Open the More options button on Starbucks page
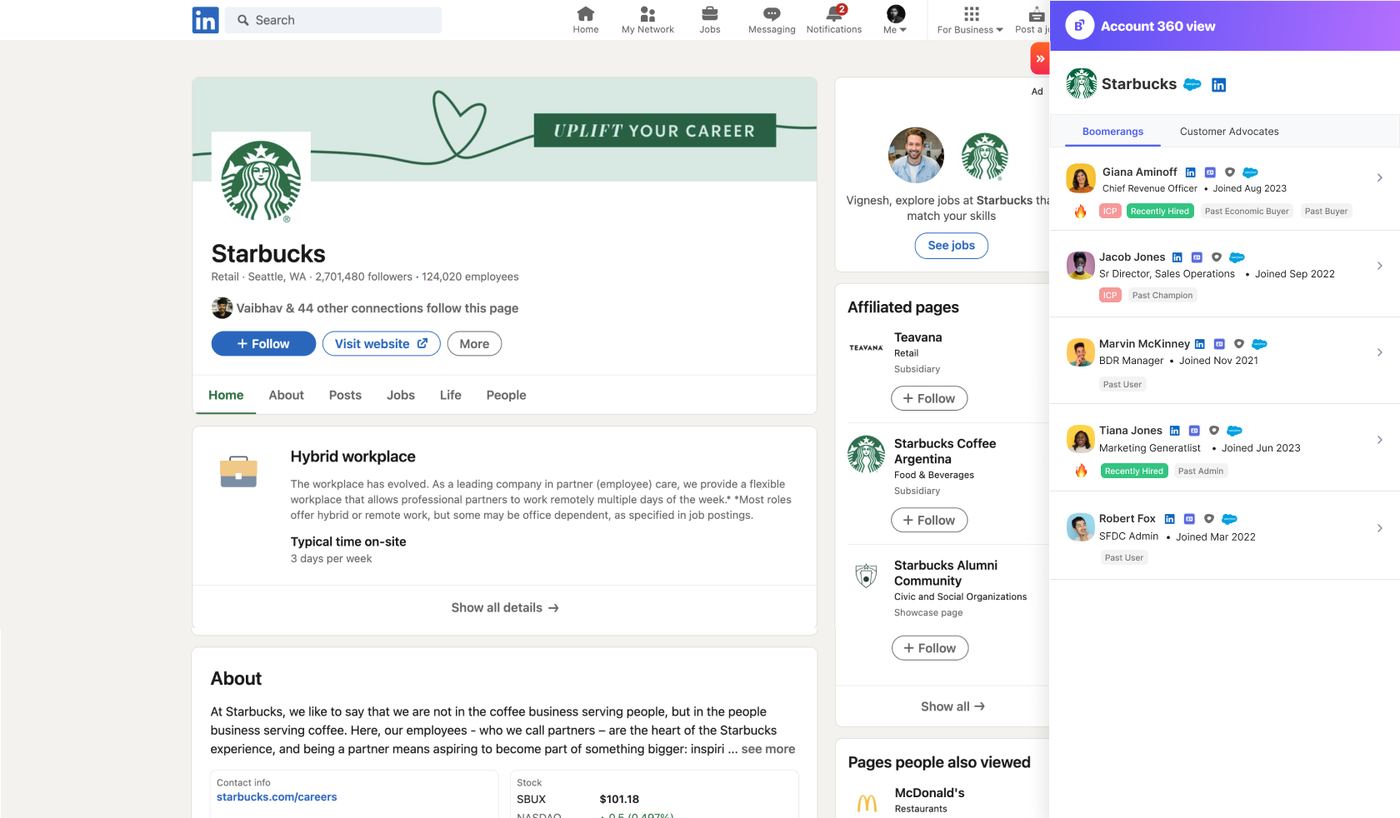Screen dimensions: 1400x818 [474, 344]
